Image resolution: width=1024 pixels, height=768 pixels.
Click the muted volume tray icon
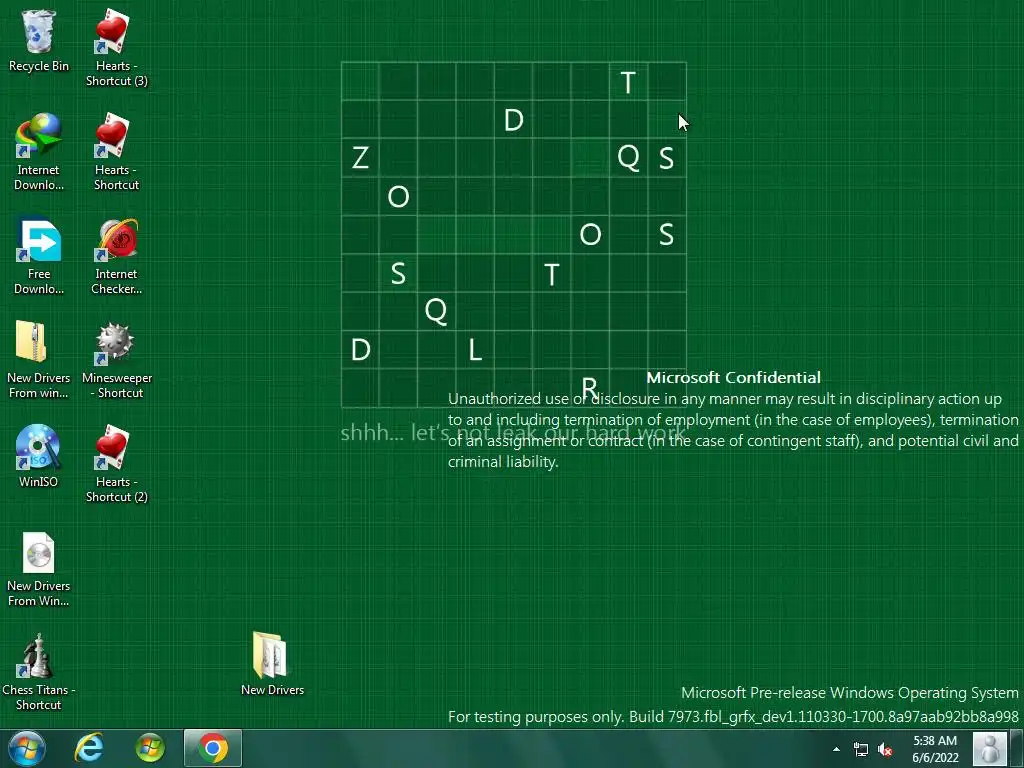(885, 749)
